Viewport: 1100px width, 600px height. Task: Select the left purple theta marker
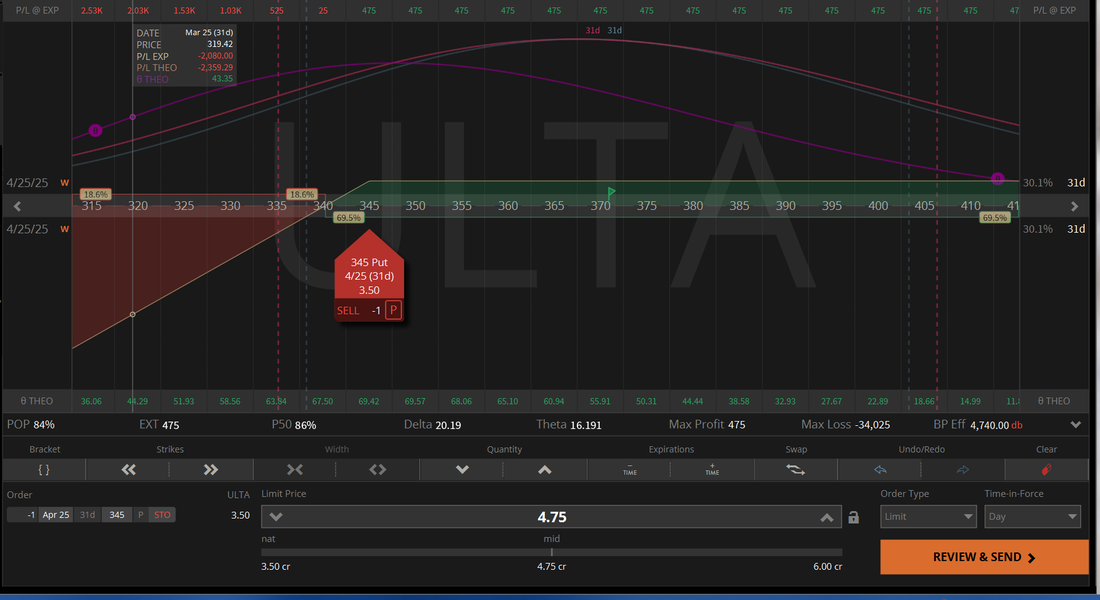pyautogui.click(x=95, y=131)
